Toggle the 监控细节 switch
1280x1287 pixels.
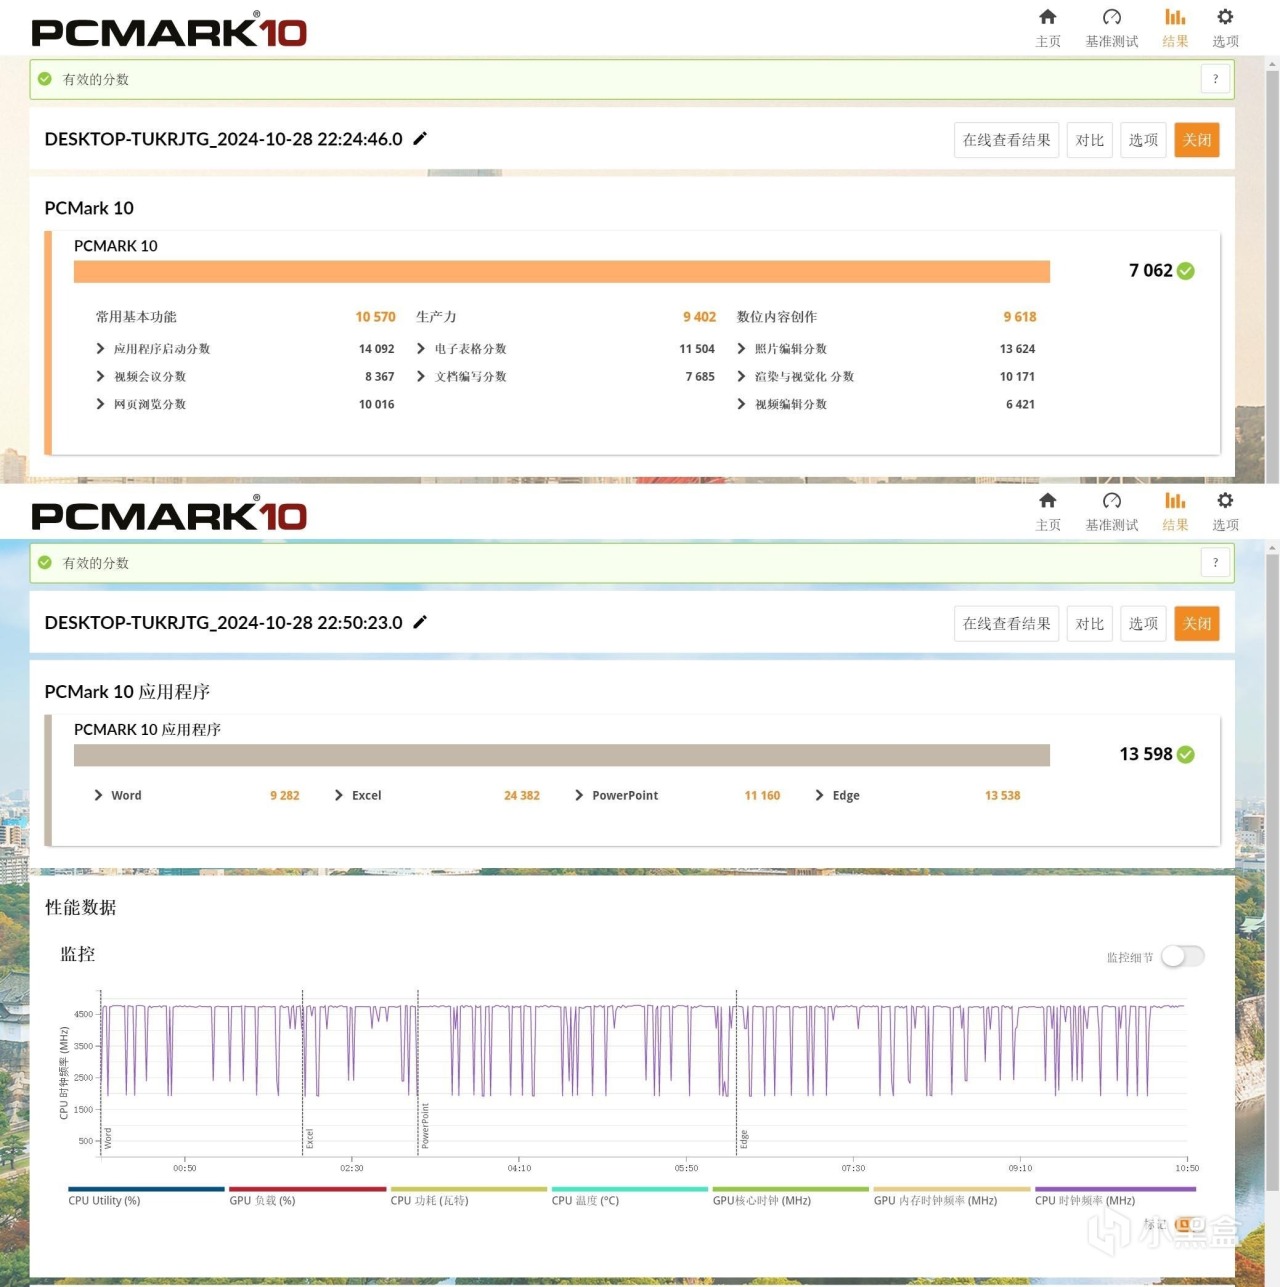(1182, 957)
